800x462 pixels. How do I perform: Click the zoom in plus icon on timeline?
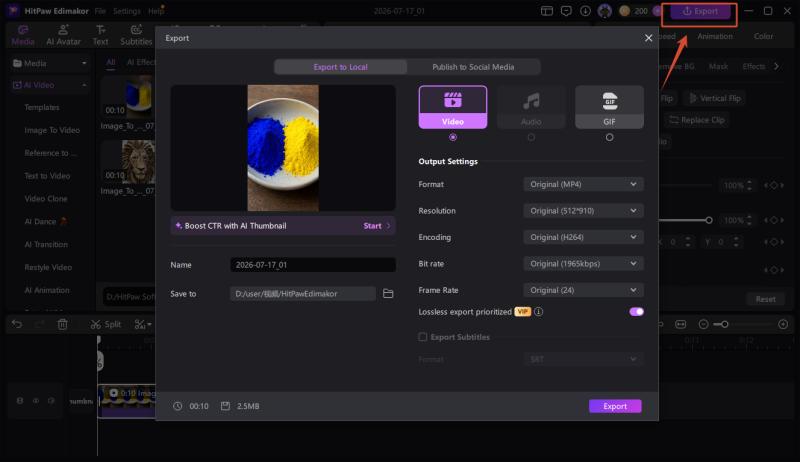coord(783,324)
